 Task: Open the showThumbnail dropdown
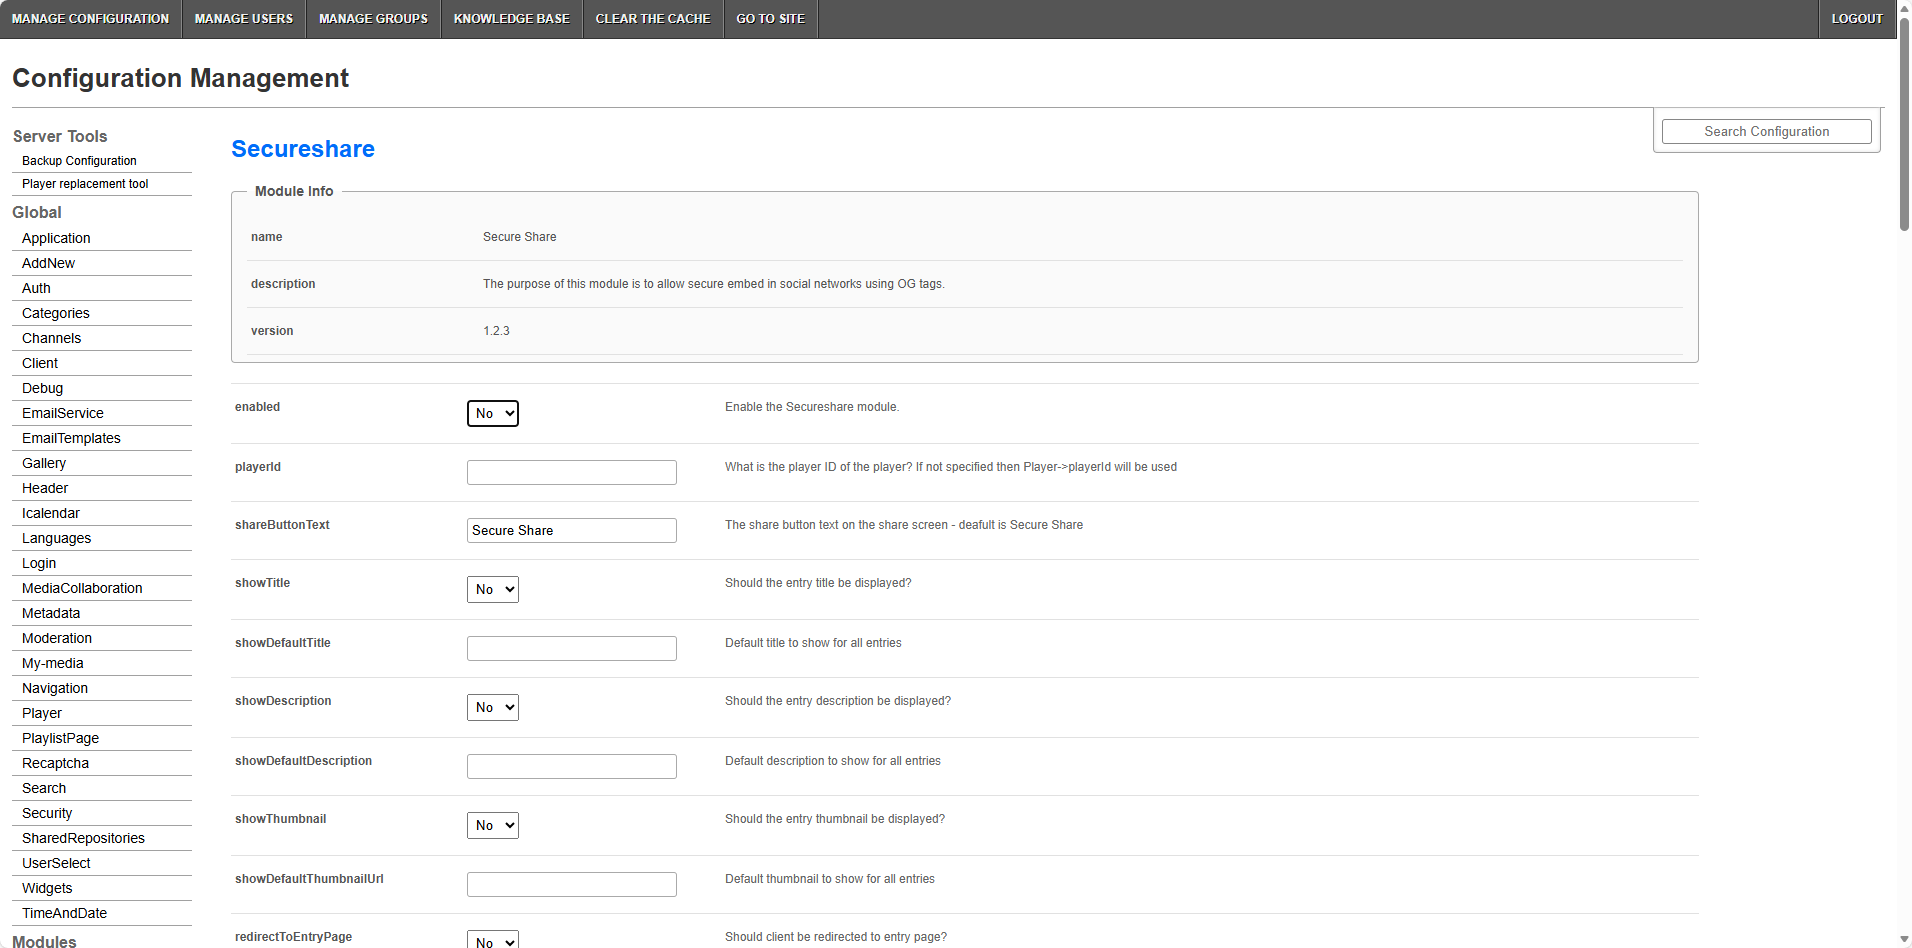tap(493, 825)
